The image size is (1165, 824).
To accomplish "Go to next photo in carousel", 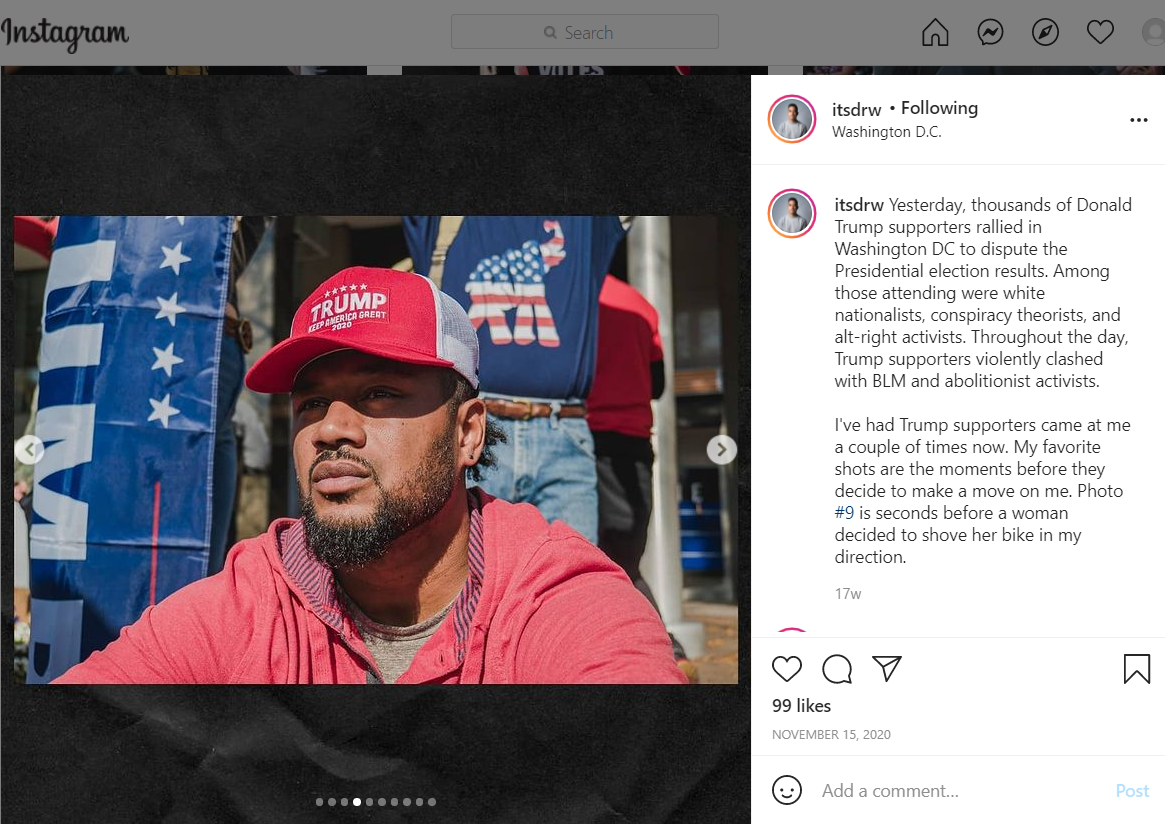I will pyautogui.click(x=721, y=450).
